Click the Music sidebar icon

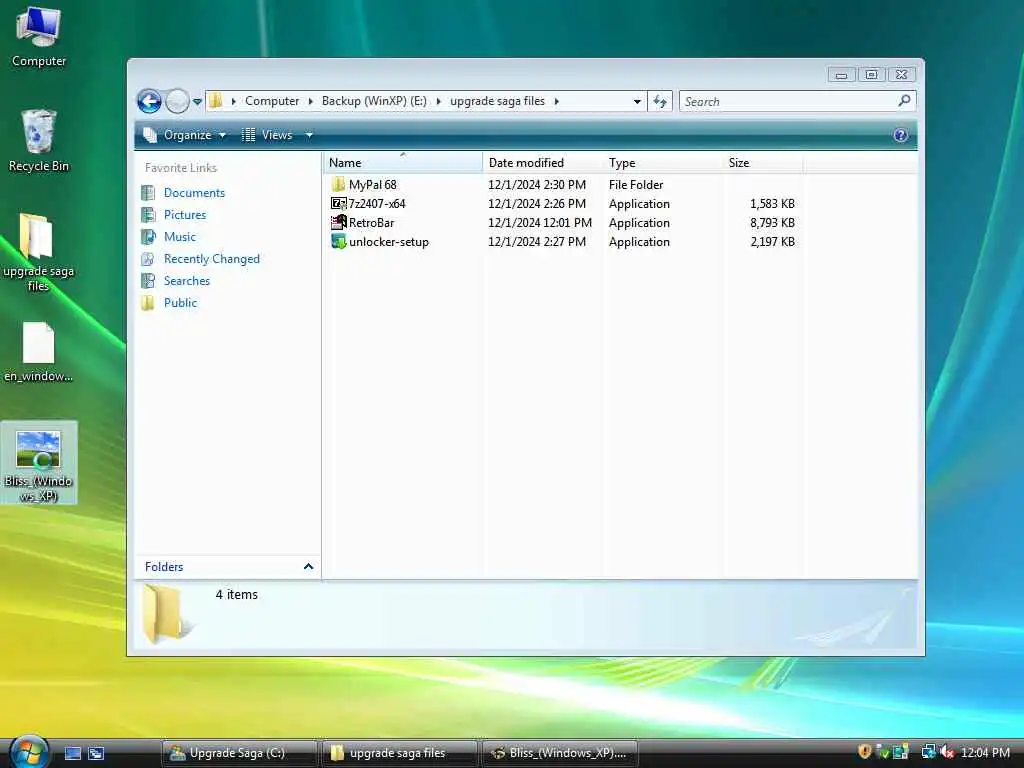point(148,236)
